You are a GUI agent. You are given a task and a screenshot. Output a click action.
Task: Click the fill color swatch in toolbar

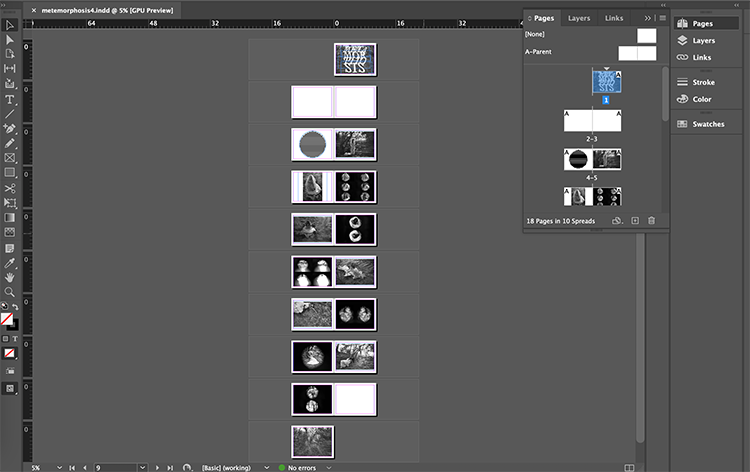click(x=9, y=317)
